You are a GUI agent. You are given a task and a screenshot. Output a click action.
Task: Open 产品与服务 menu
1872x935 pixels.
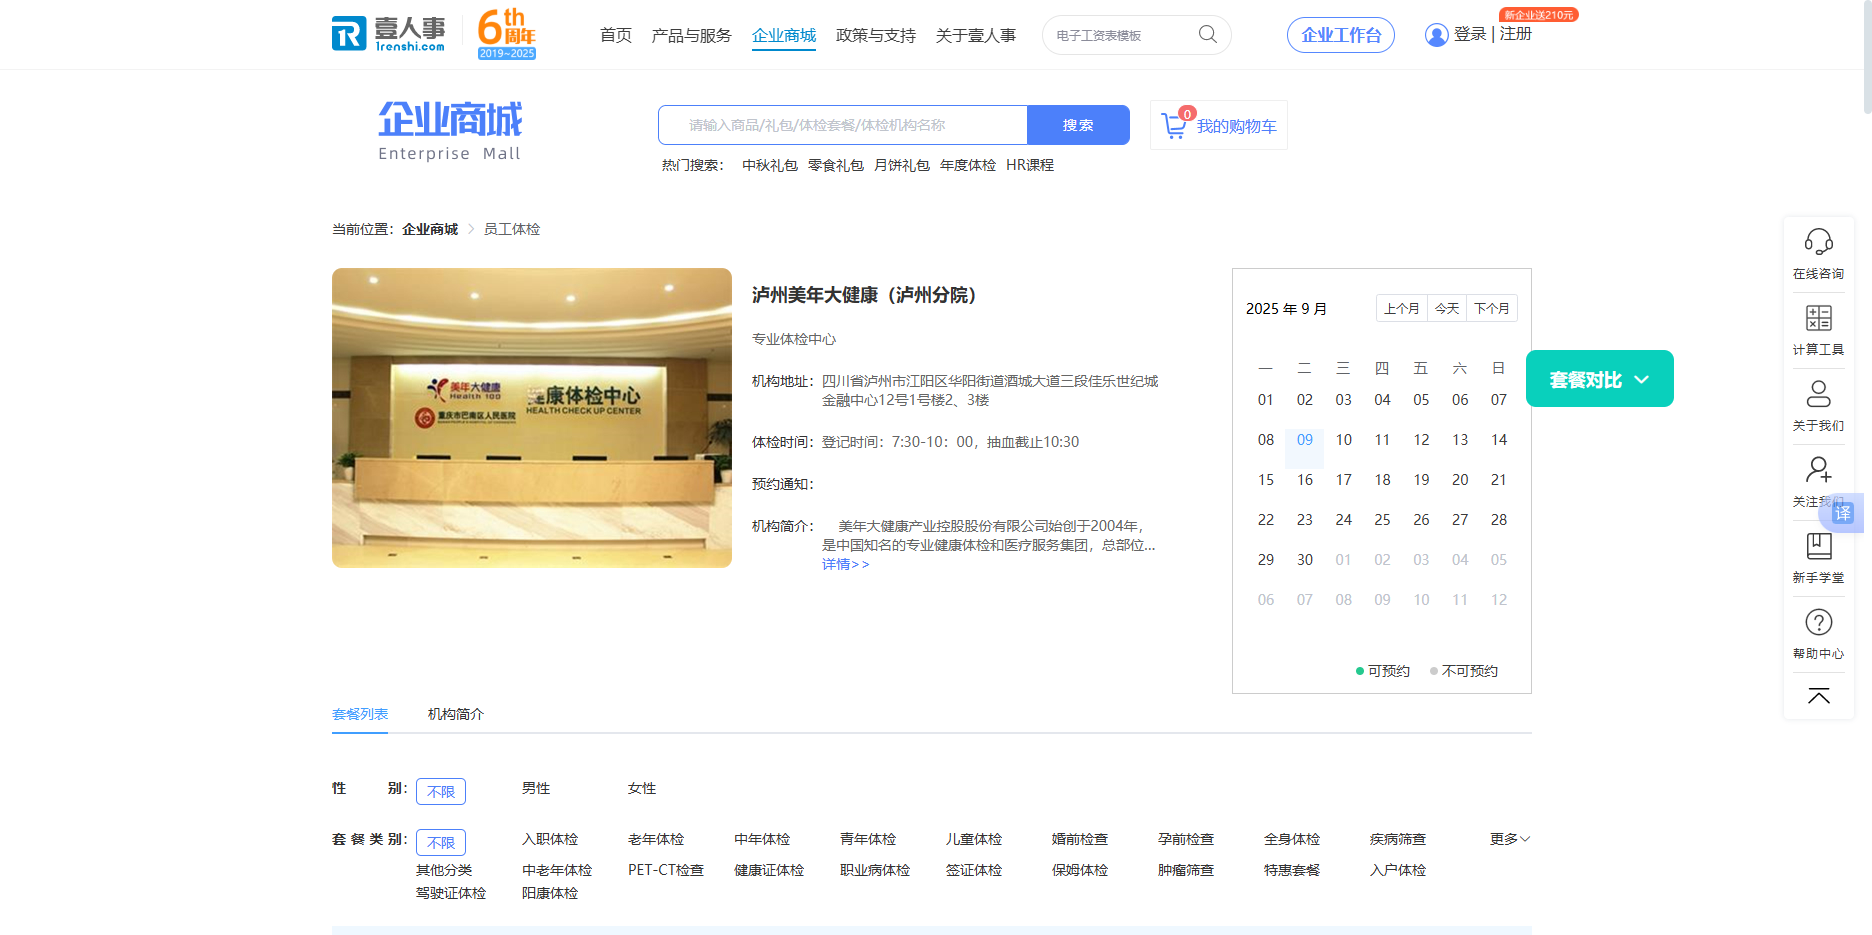pyautogui.click(x=691, y=35)
